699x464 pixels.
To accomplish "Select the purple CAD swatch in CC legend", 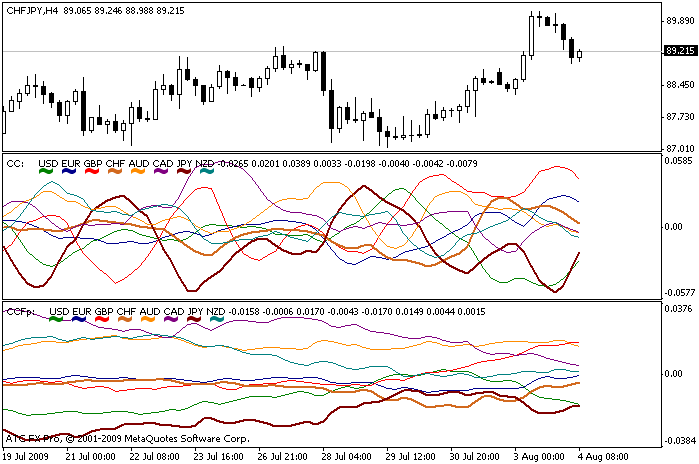I will click(x=161, y=172).
